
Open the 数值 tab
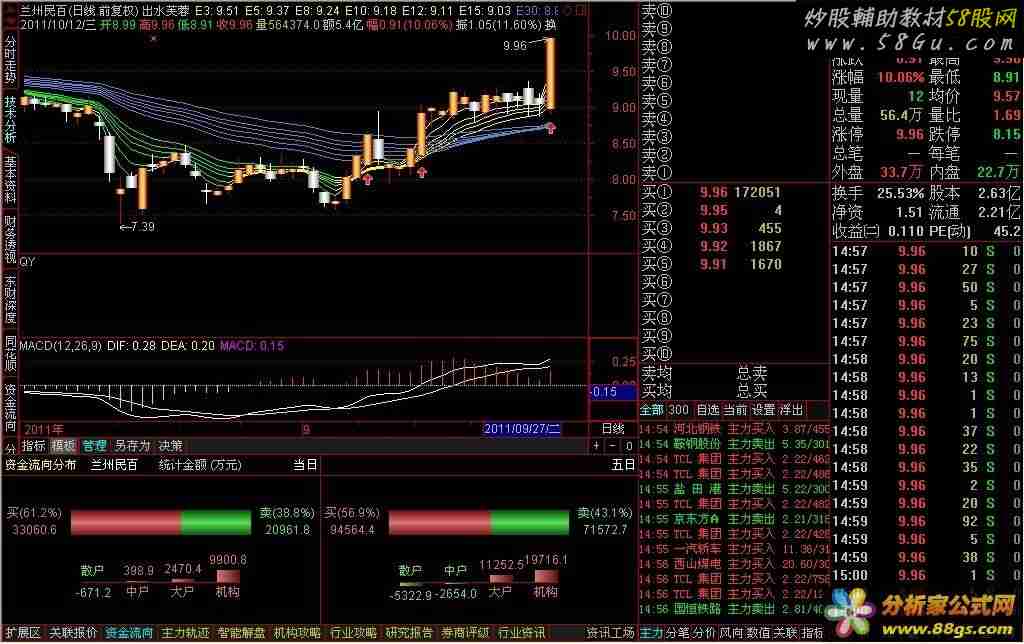(759, 633)
